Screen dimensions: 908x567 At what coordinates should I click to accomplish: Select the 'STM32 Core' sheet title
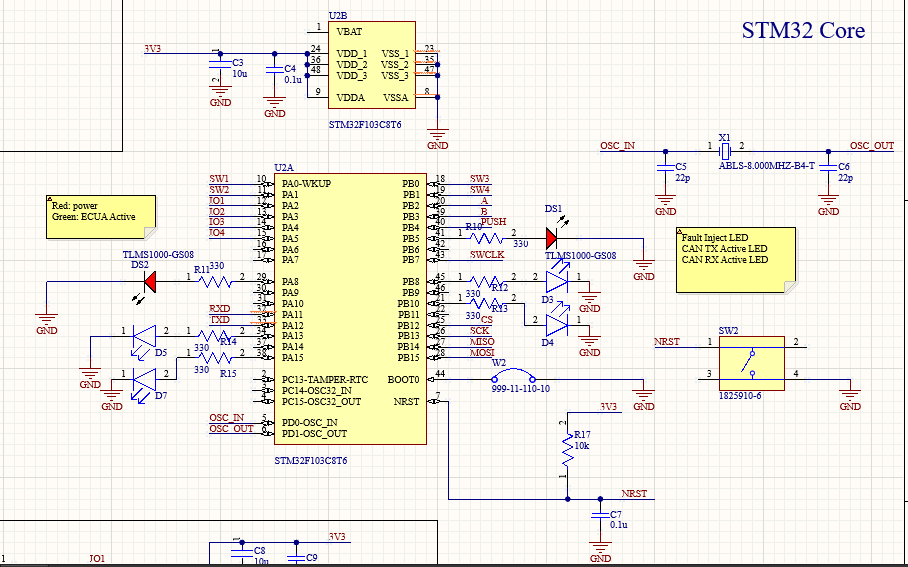coord(803,31)
